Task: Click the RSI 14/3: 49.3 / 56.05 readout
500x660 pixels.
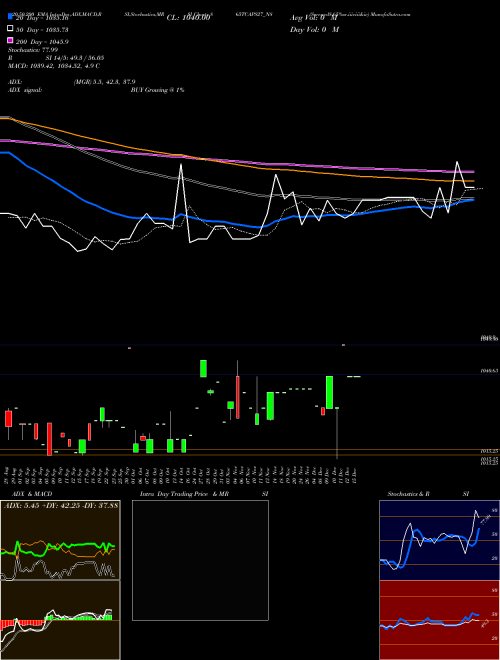Action: click(56, 58)
